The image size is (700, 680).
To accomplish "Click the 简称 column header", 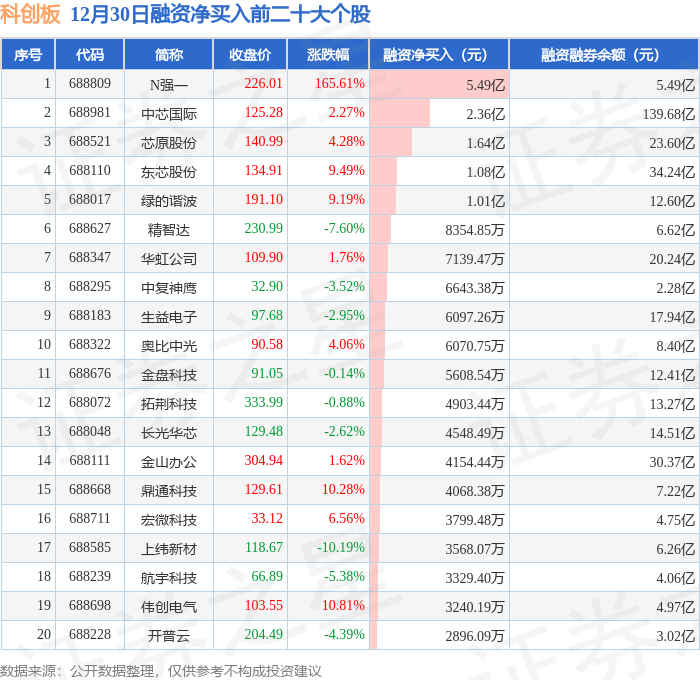I will point(169,54).
